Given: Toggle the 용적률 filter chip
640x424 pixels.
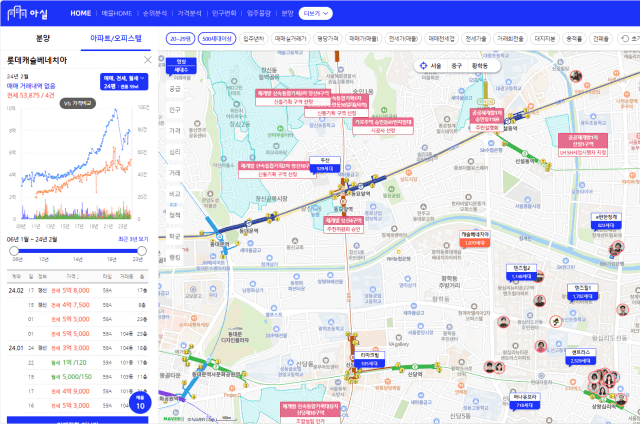Looking at the screenshot, I should coord(574,38).
